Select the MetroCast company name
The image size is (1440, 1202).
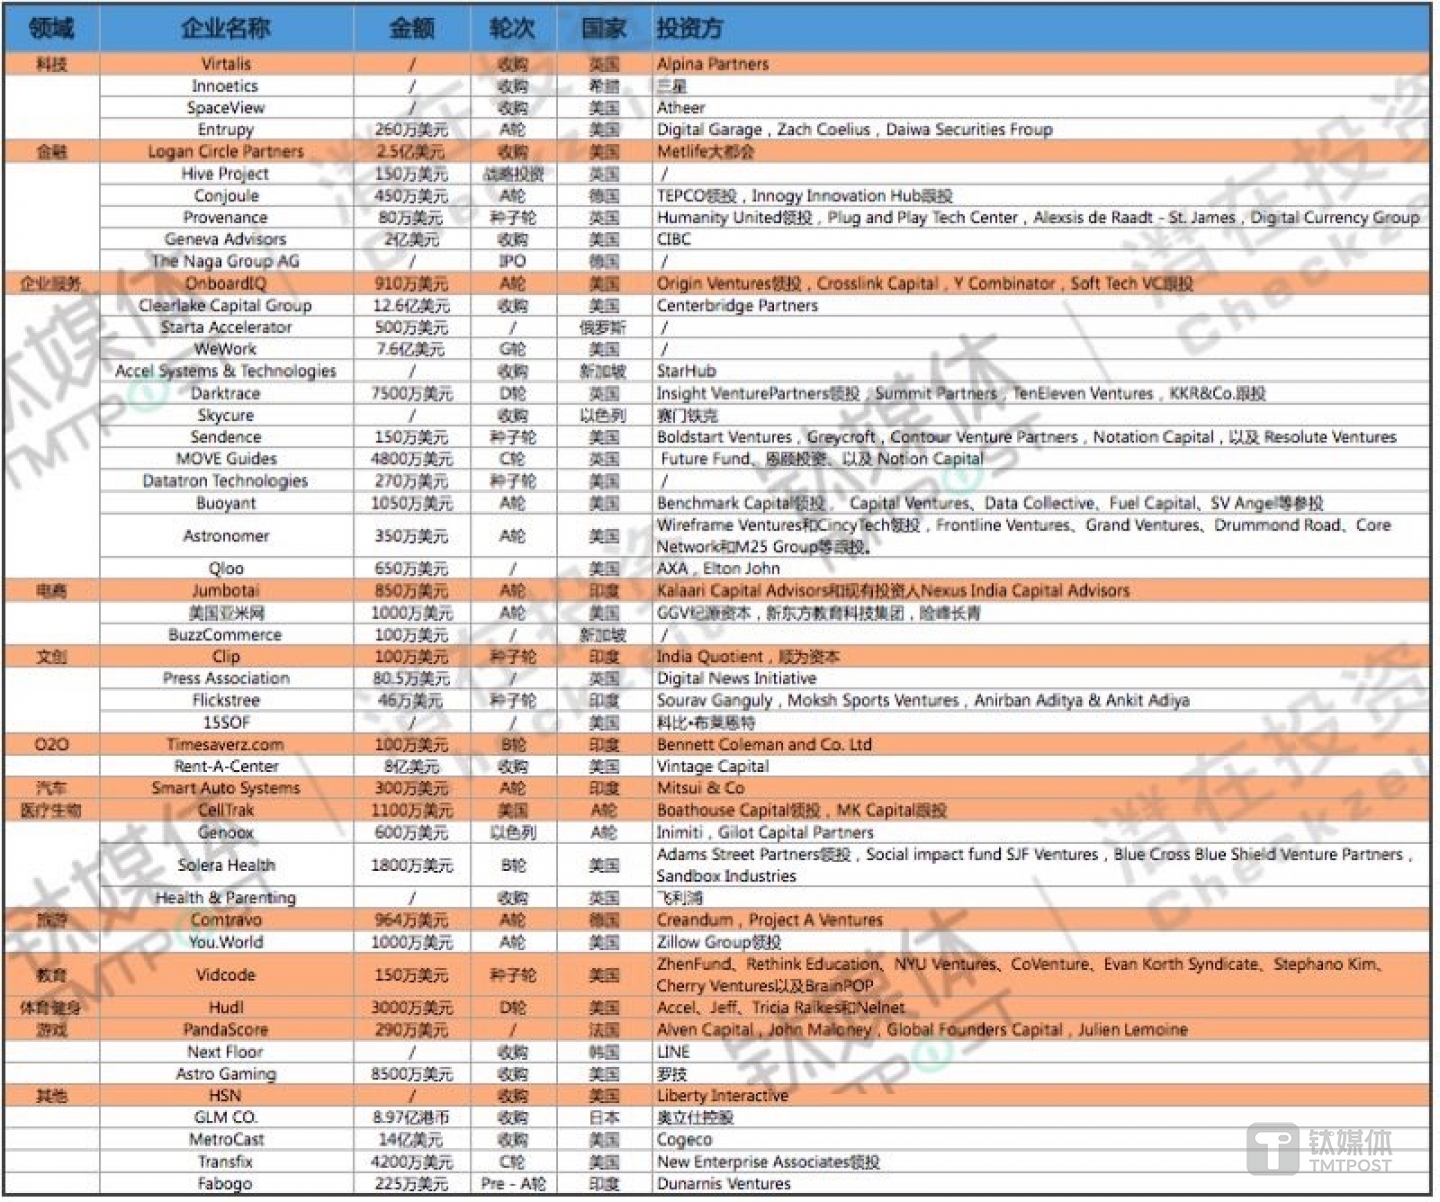tap(226, 1140)
